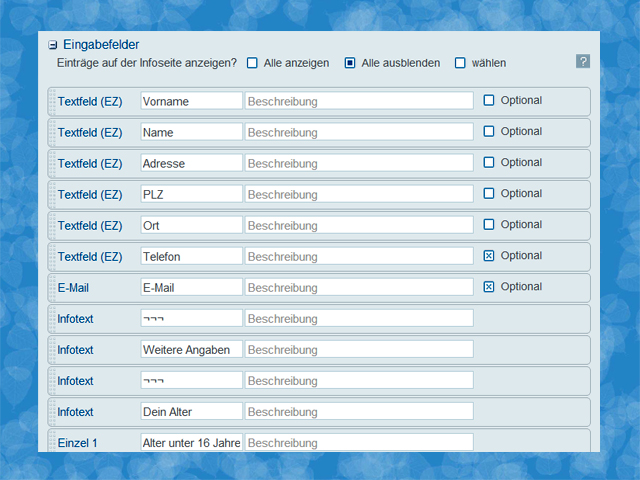The image size is (640, 480).
Task: Enable the wählen checkbox
Action: tap(460, 63)
